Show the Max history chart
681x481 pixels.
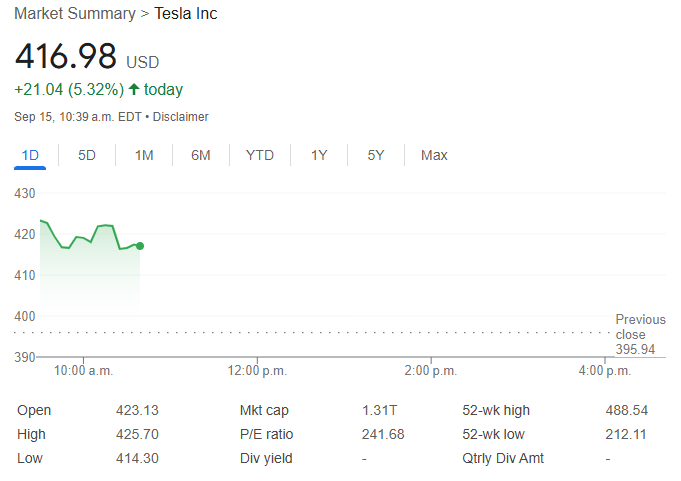coord(434,155)
